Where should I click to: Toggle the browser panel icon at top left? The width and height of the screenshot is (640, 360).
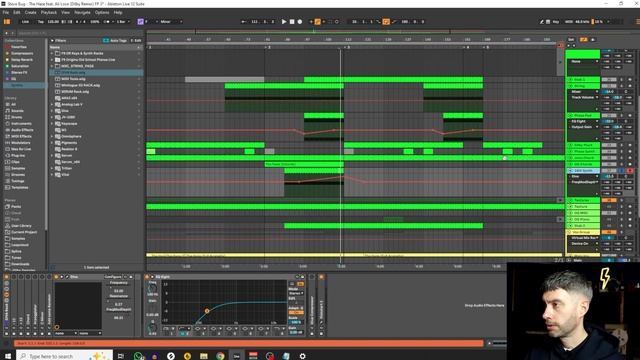[x=7, y=22]
